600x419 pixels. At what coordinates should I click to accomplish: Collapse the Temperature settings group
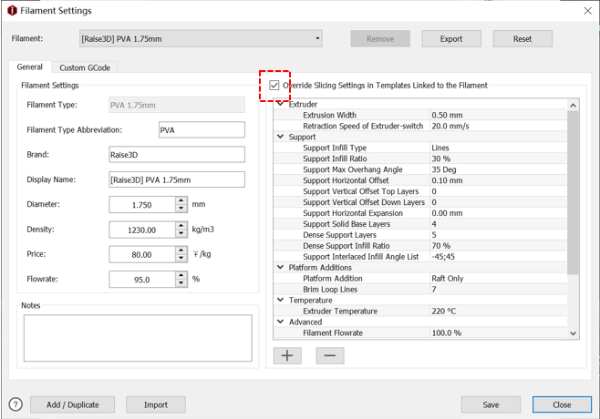tap(280, 299)
